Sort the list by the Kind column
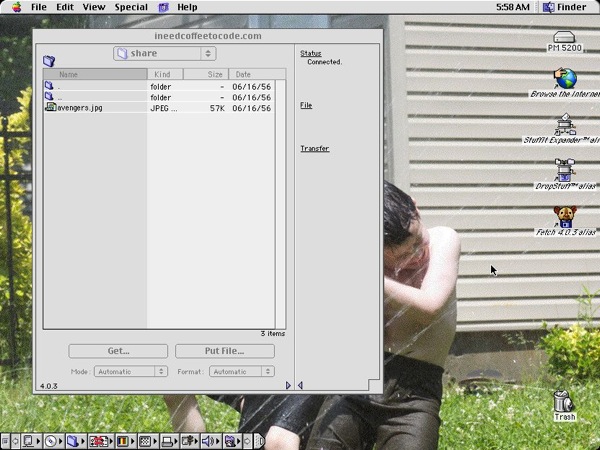The image size is (600, 450). pos(165,74)
